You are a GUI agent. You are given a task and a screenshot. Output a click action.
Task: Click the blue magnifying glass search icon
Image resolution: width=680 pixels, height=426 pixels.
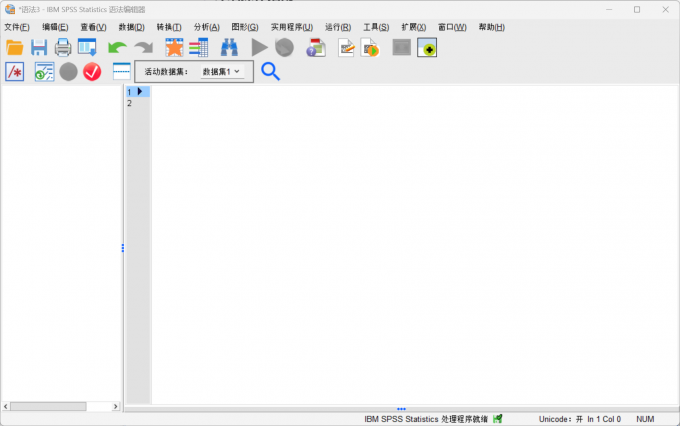270,71
